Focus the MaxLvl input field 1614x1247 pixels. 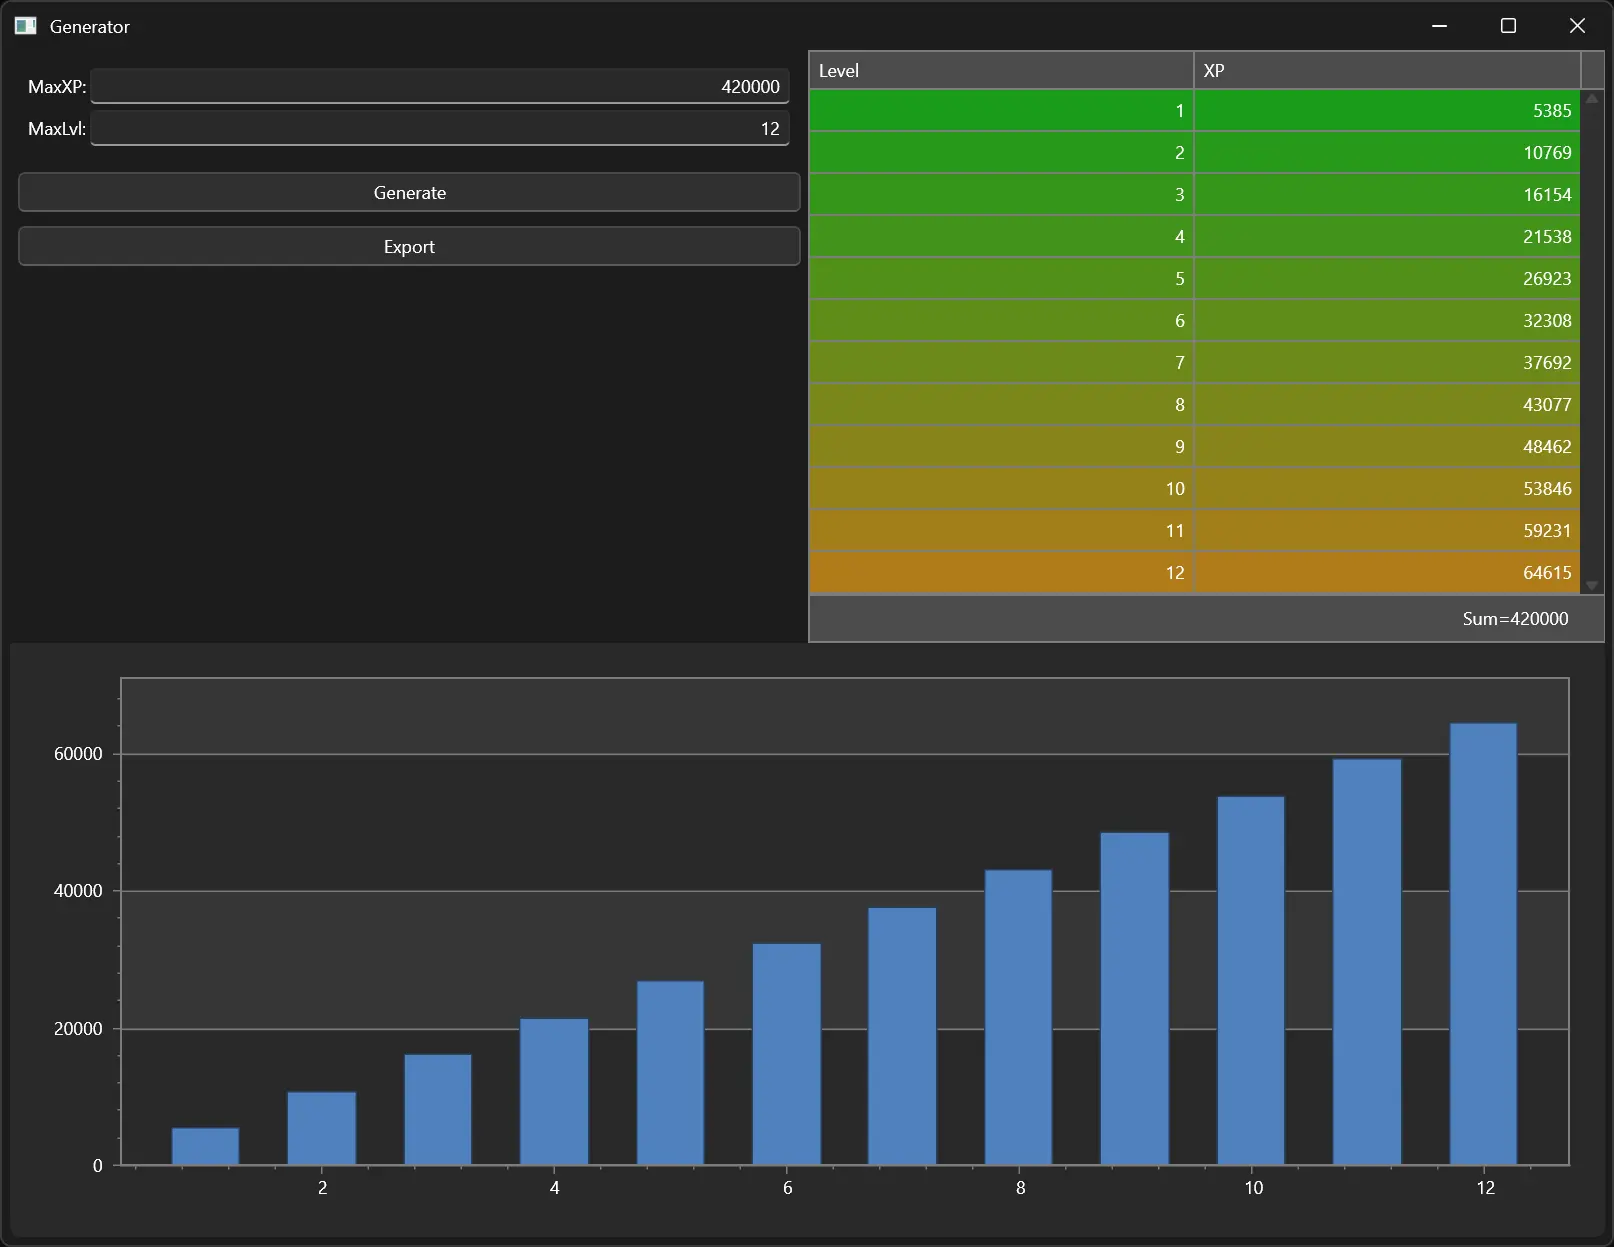click(x=440, y=128)
